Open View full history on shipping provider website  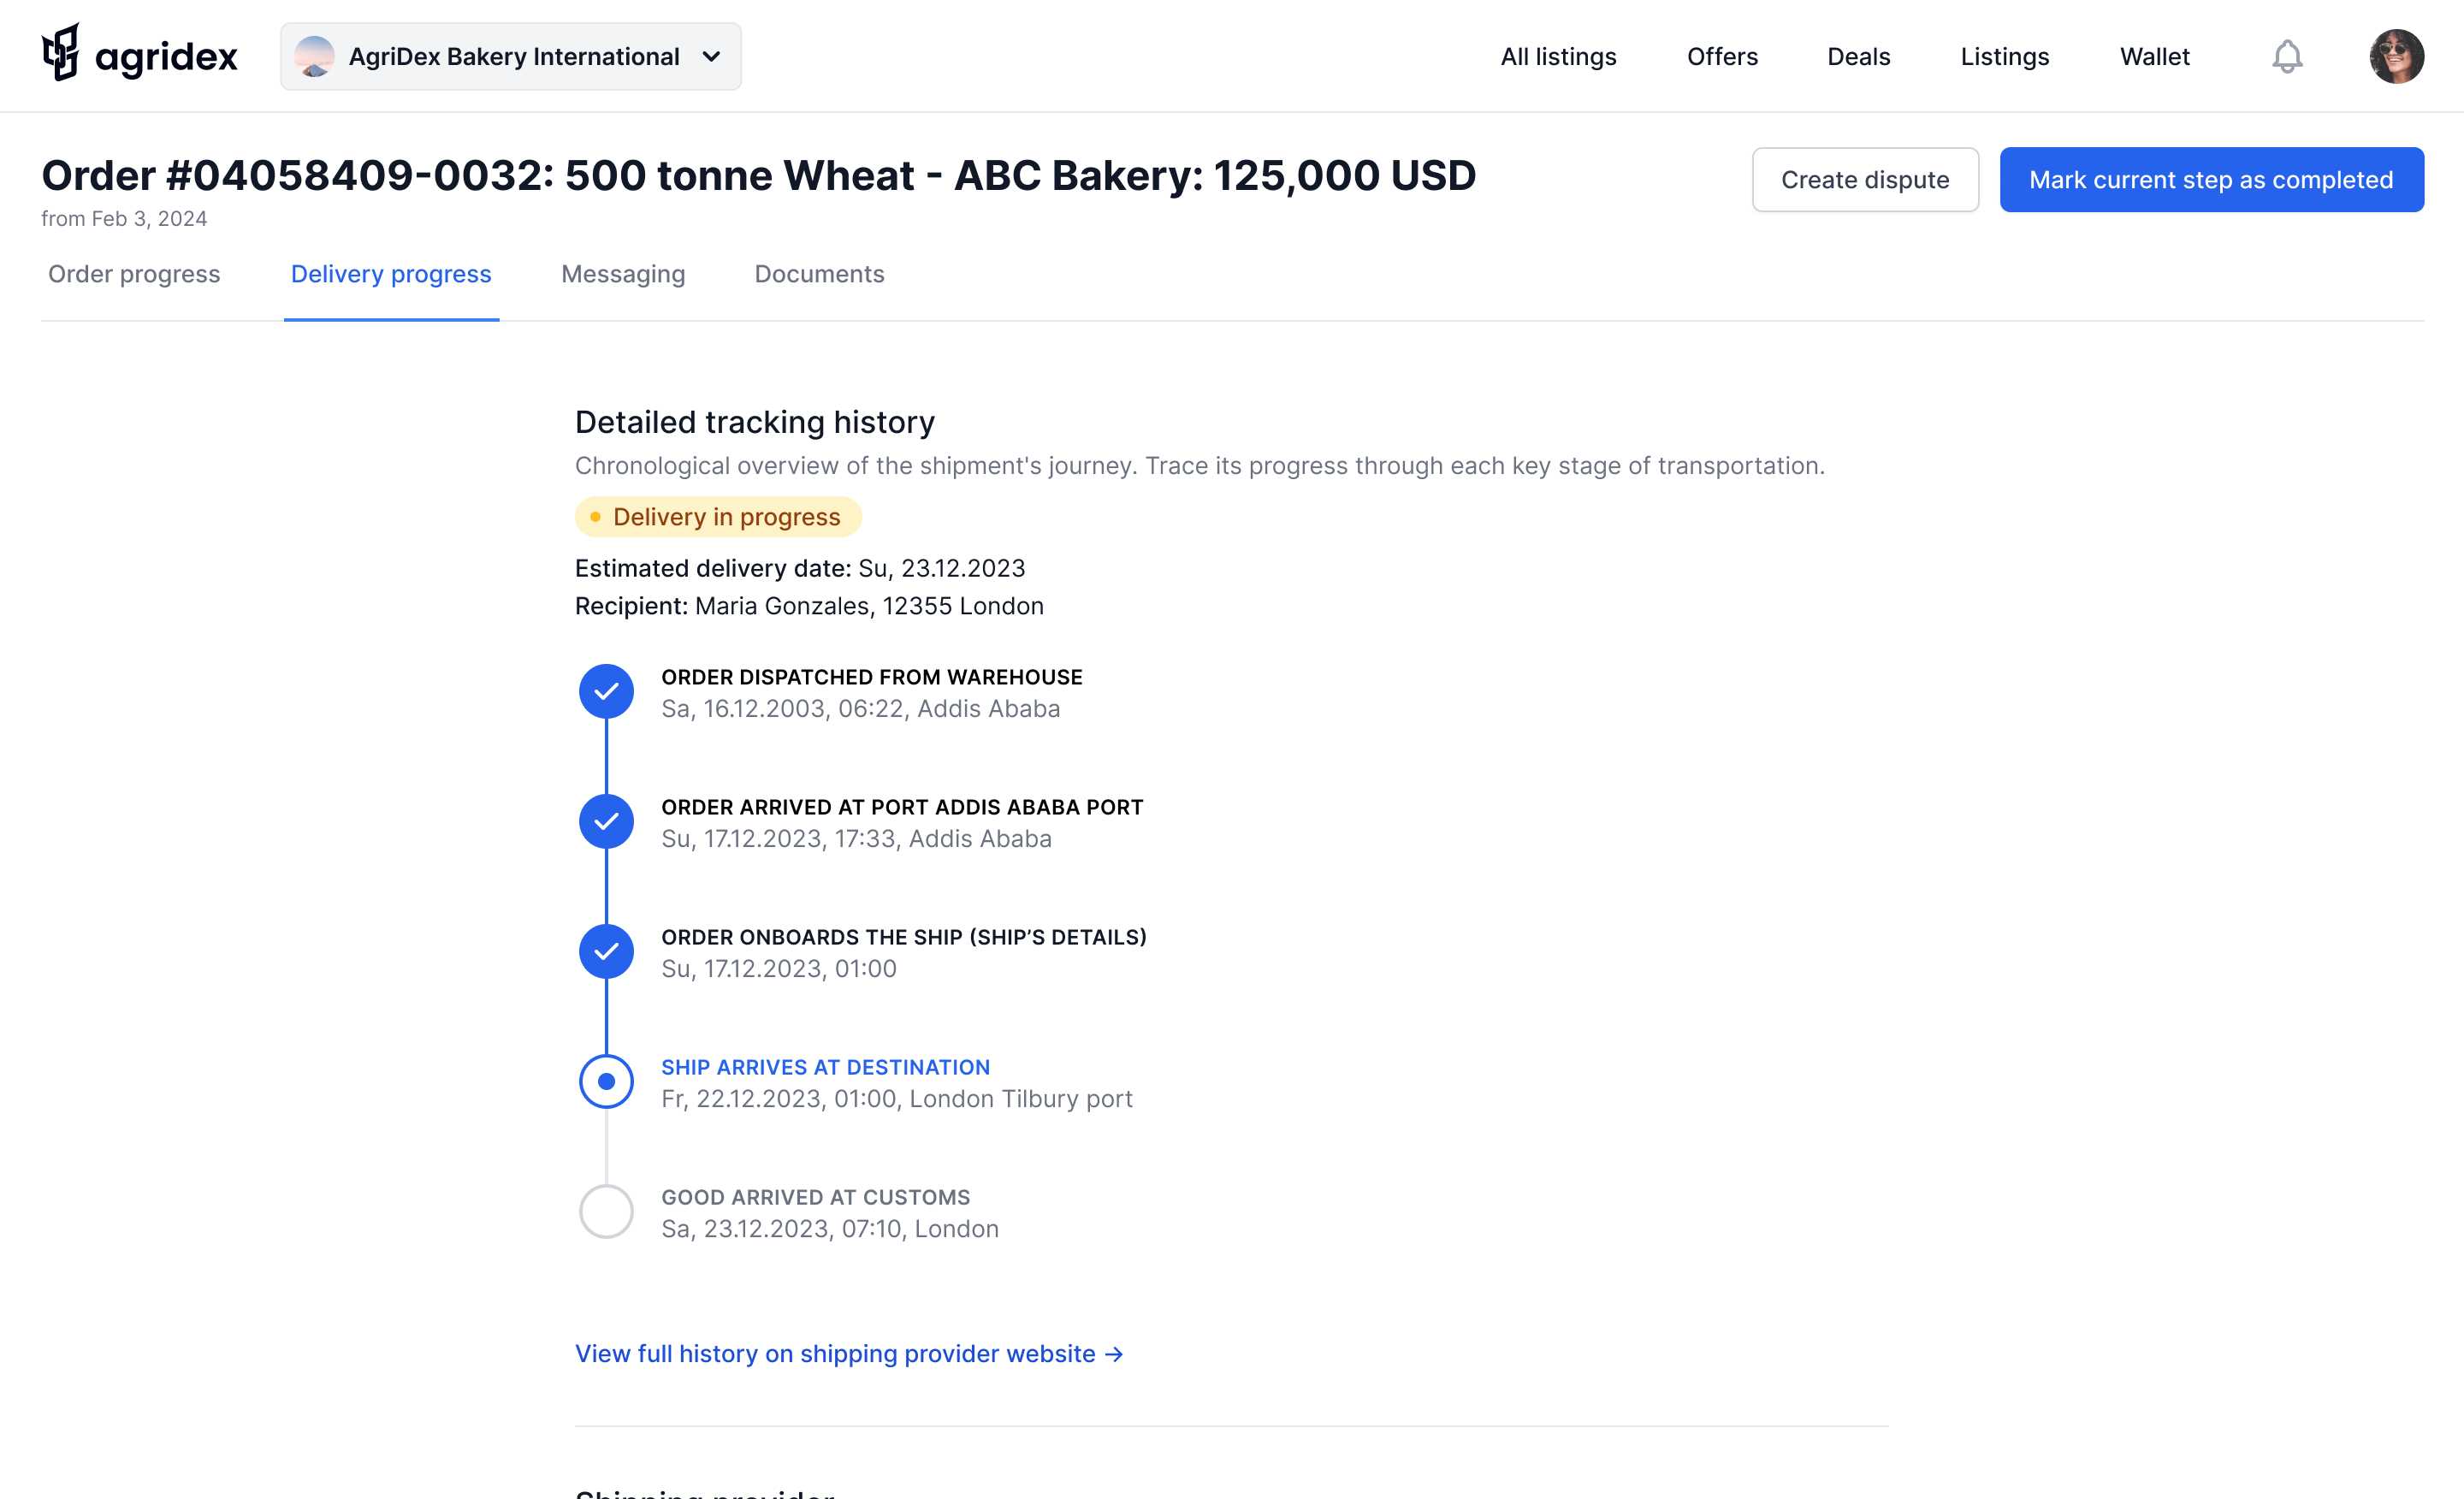point(835,1354)
